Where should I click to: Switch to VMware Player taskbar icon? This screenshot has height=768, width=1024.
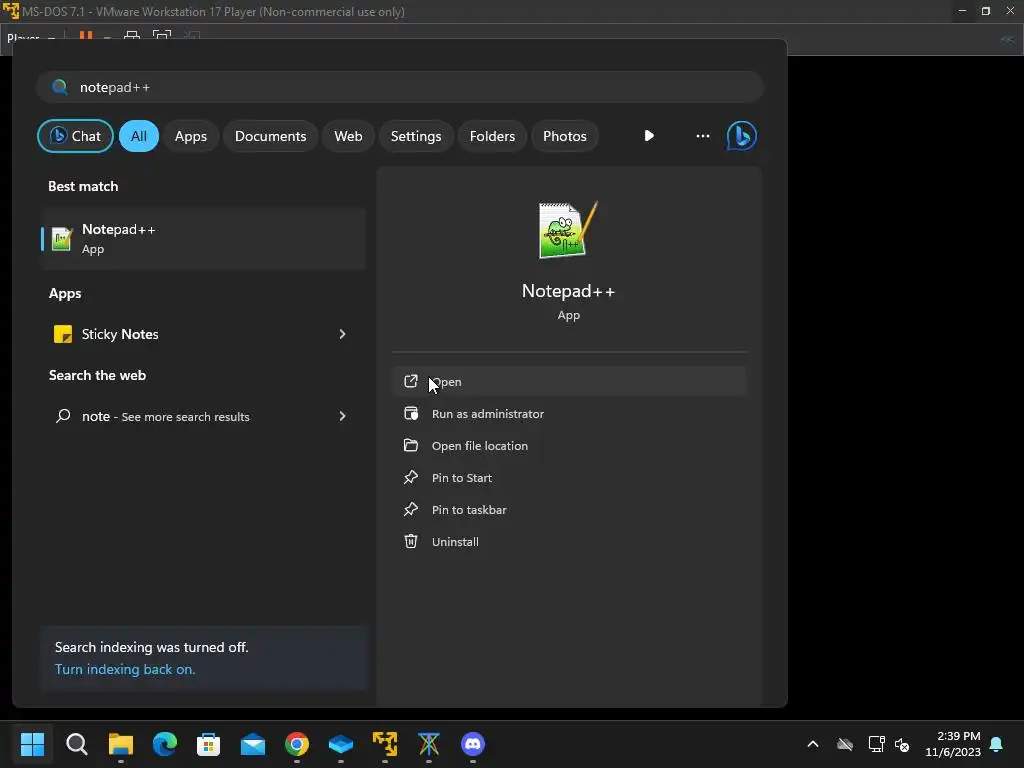[385, 744]
